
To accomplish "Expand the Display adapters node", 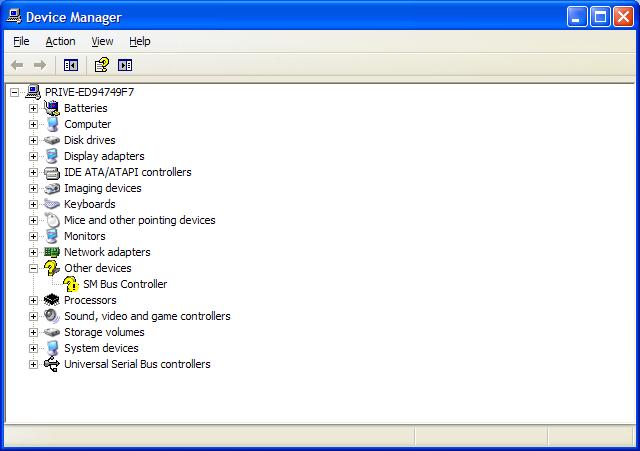I will (x=33, y=156).
